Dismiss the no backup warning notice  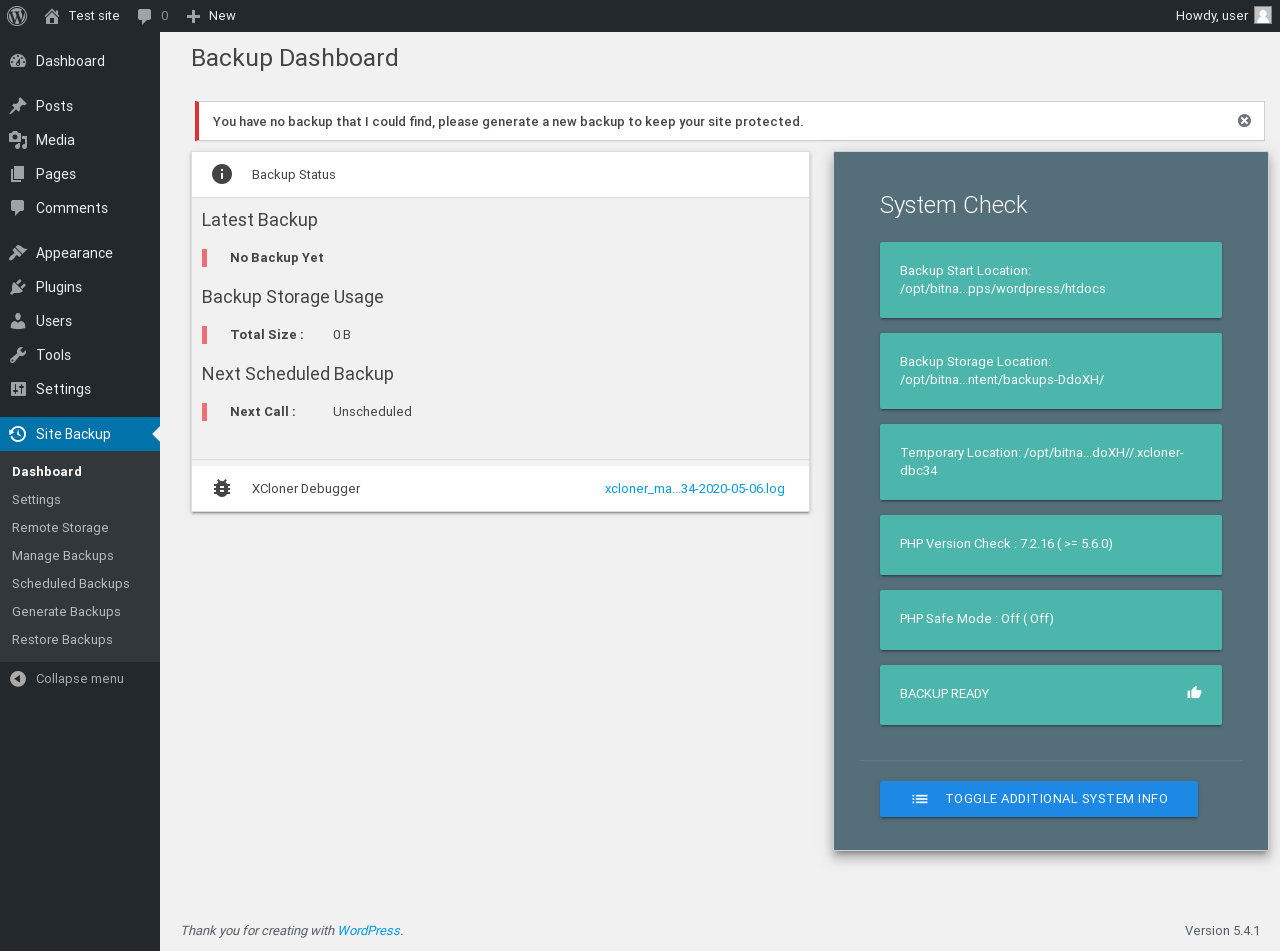click(x=1244, y=121)
